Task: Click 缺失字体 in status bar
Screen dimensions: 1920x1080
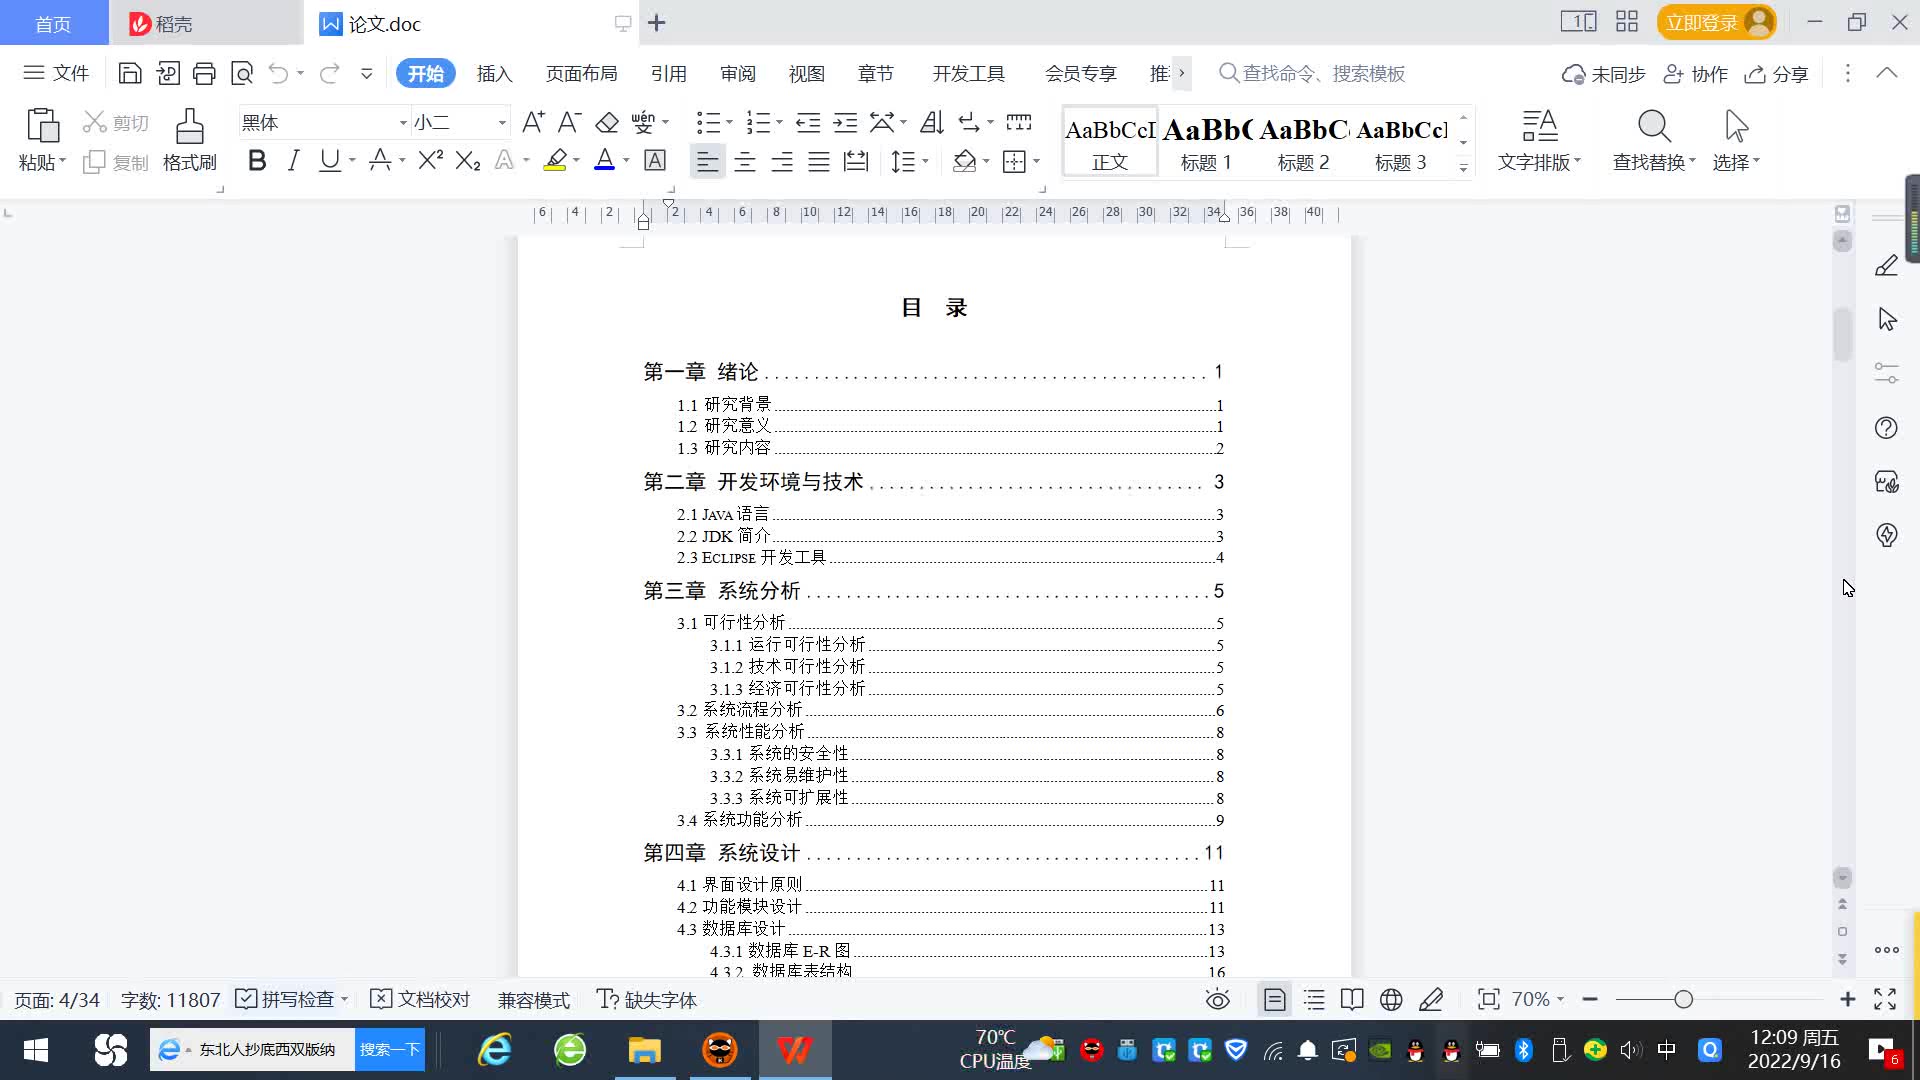Action: click(647, 999)
